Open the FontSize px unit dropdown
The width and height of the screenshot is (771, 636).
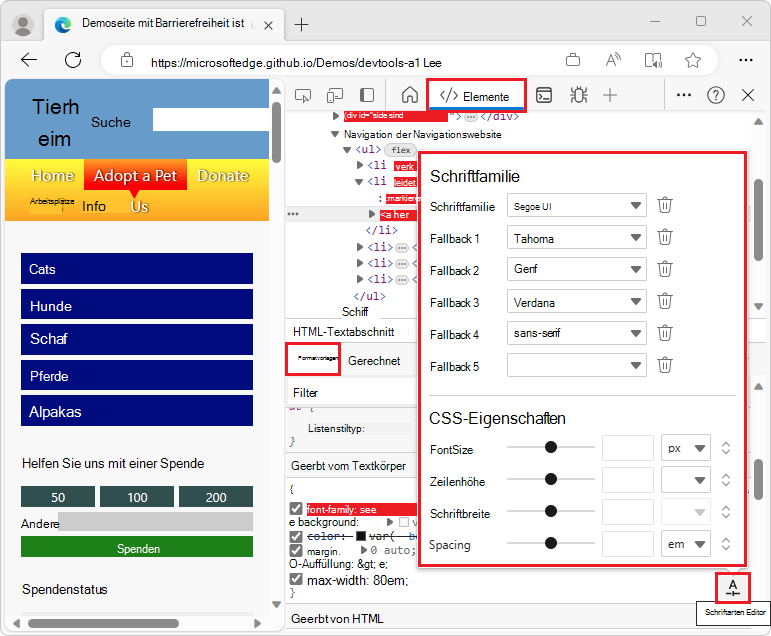click(x=686, y=448)
